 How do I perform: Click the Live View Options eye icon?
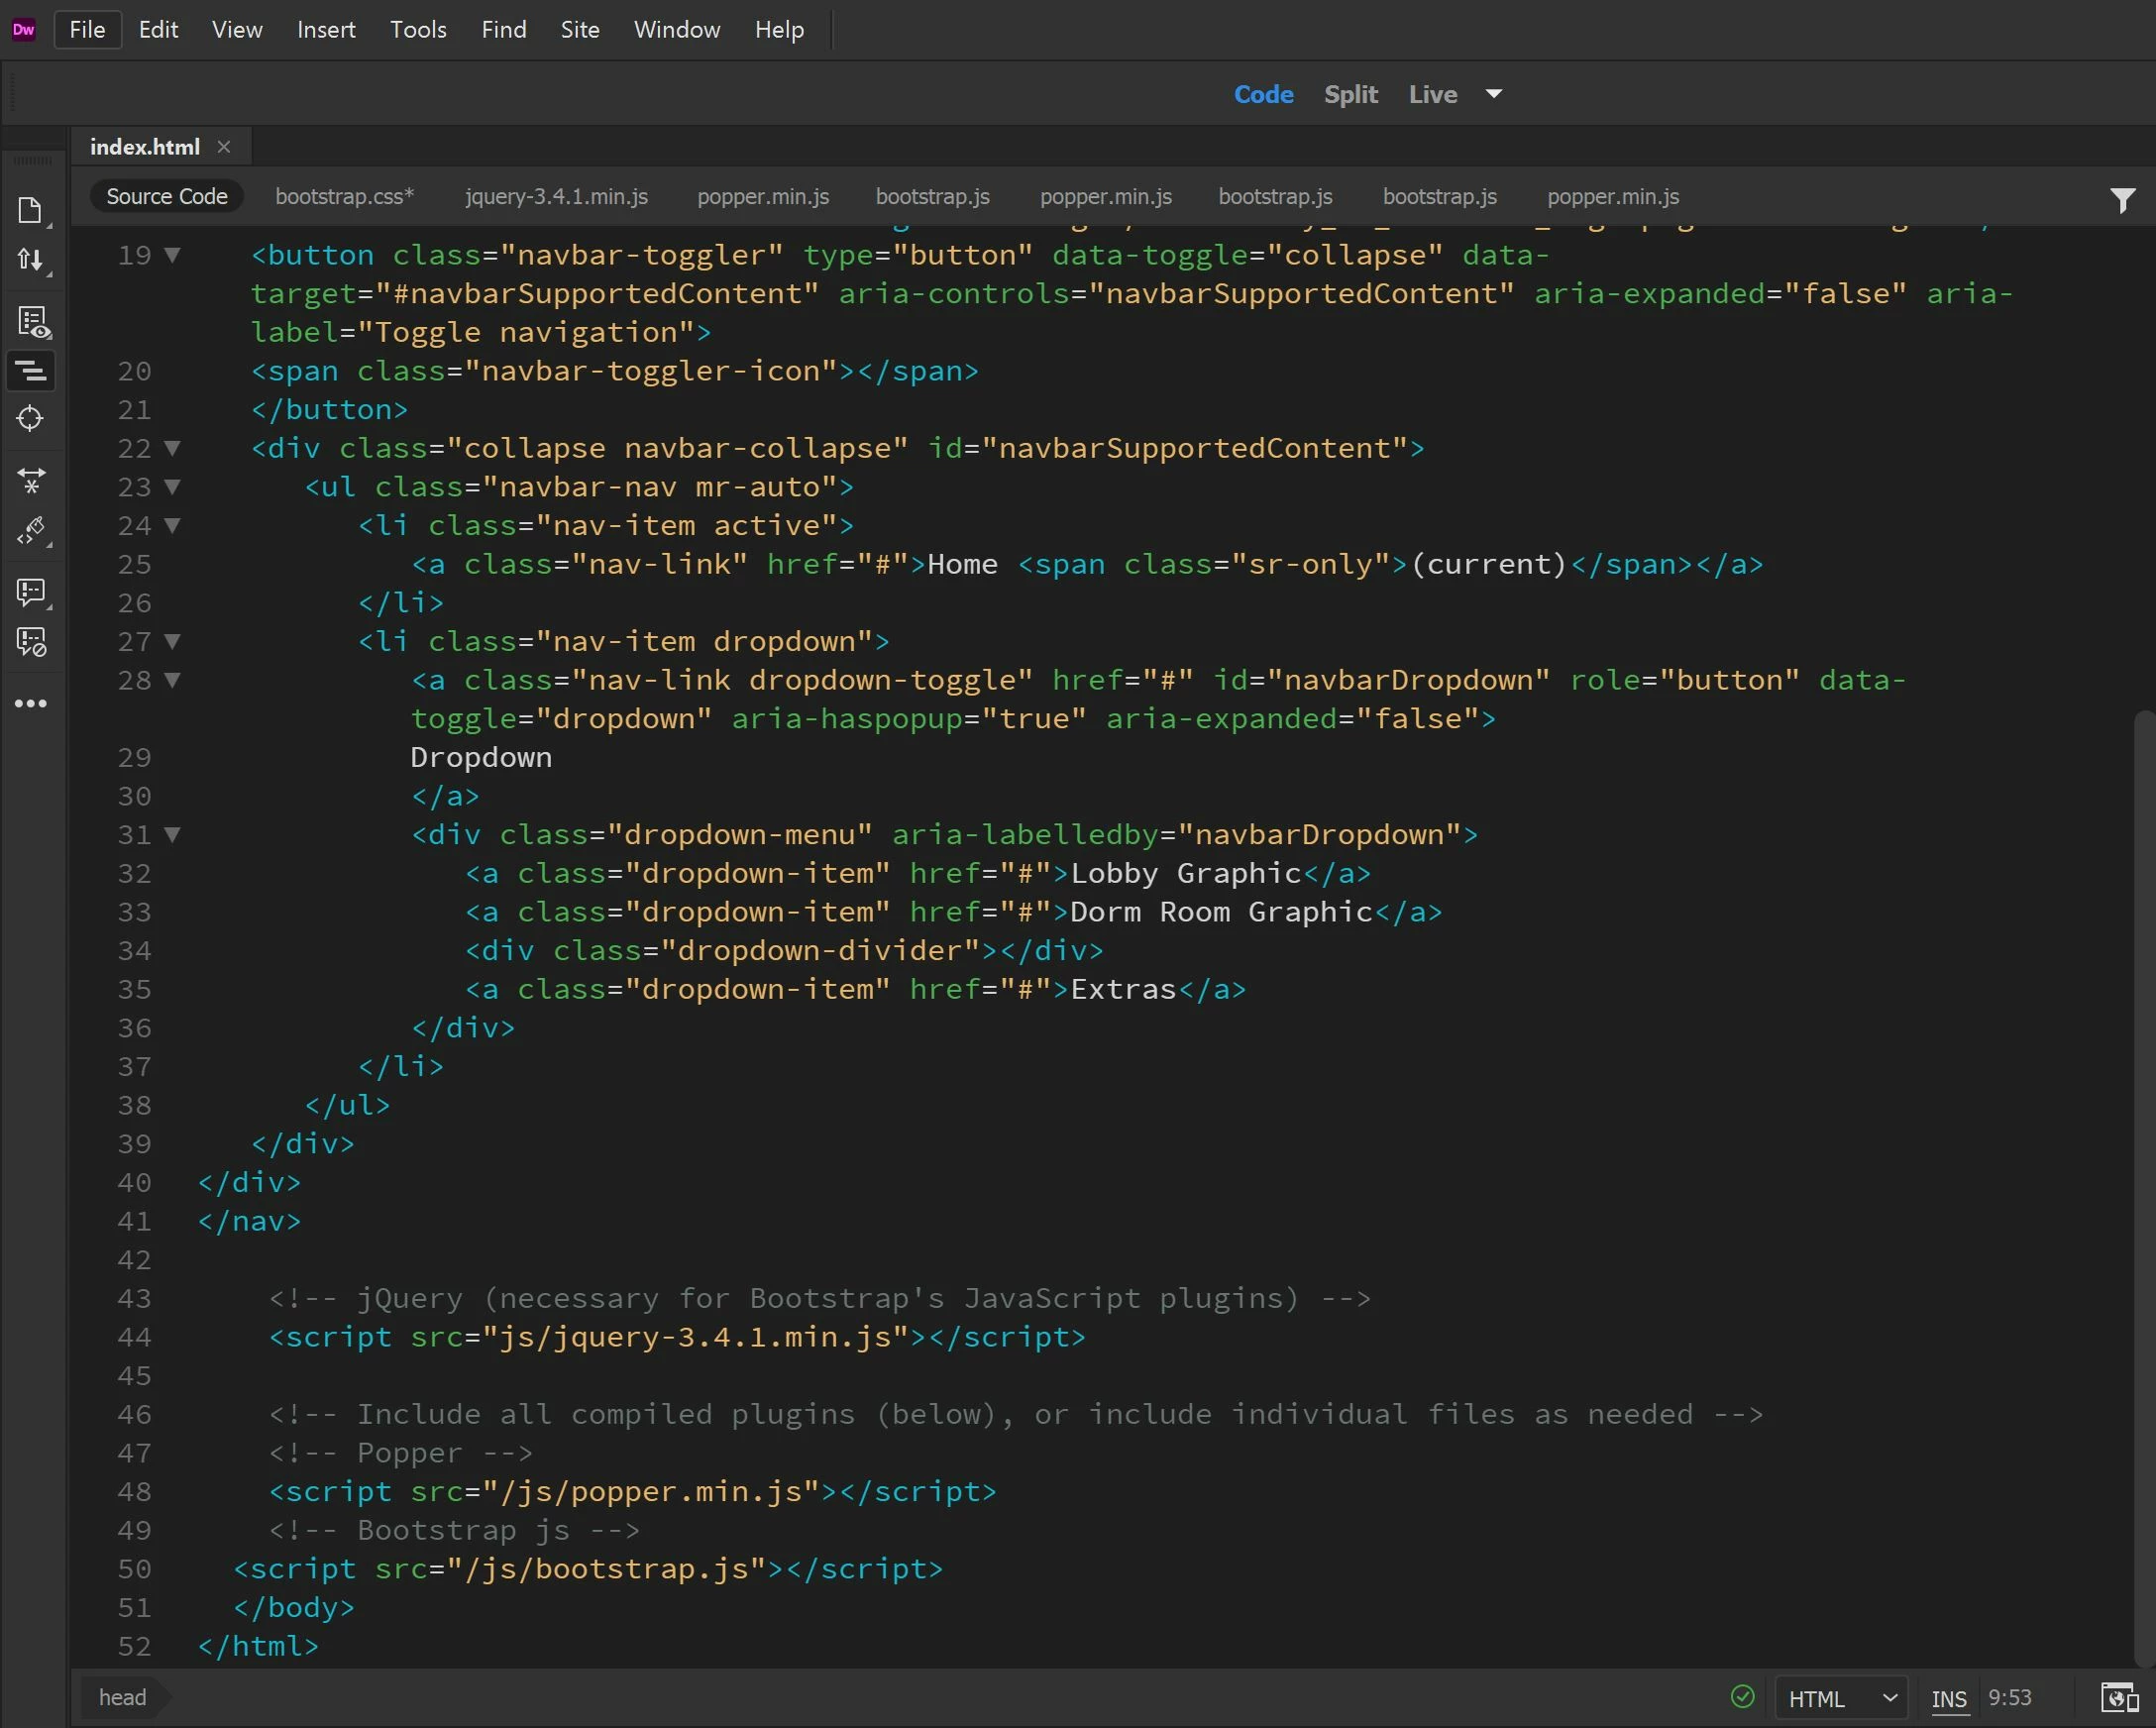click(32, 322)
